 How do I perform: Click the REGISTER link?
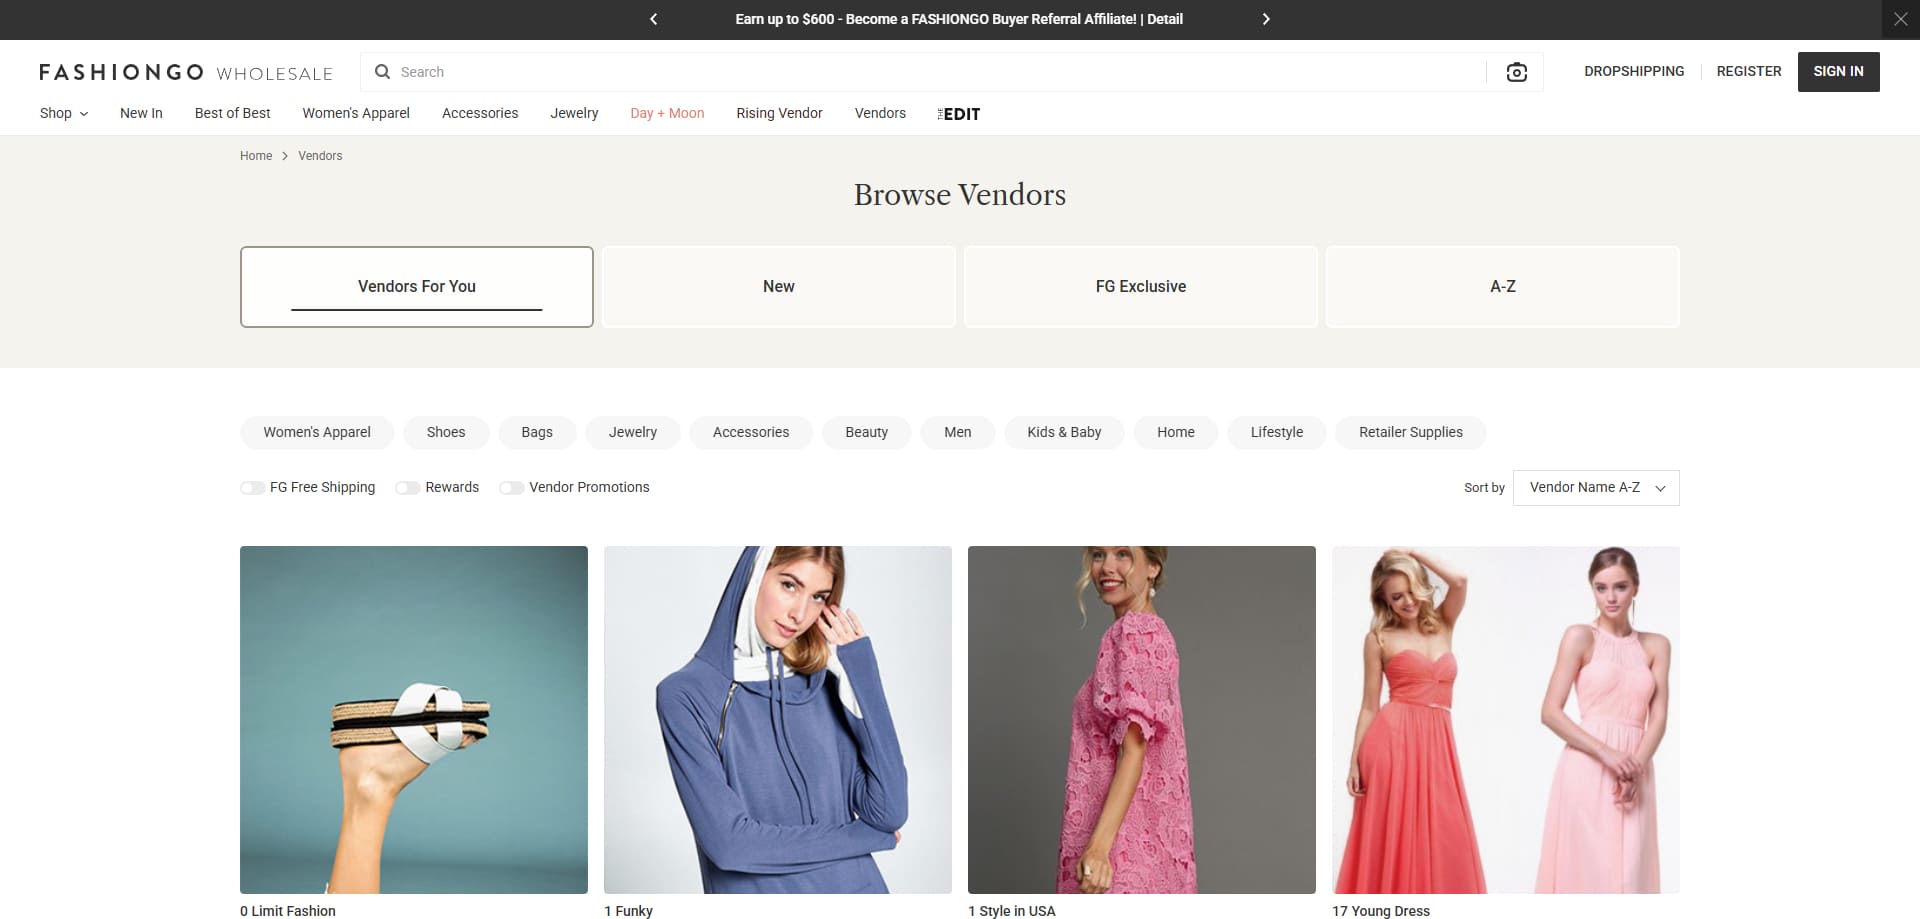pos(1749,72)
